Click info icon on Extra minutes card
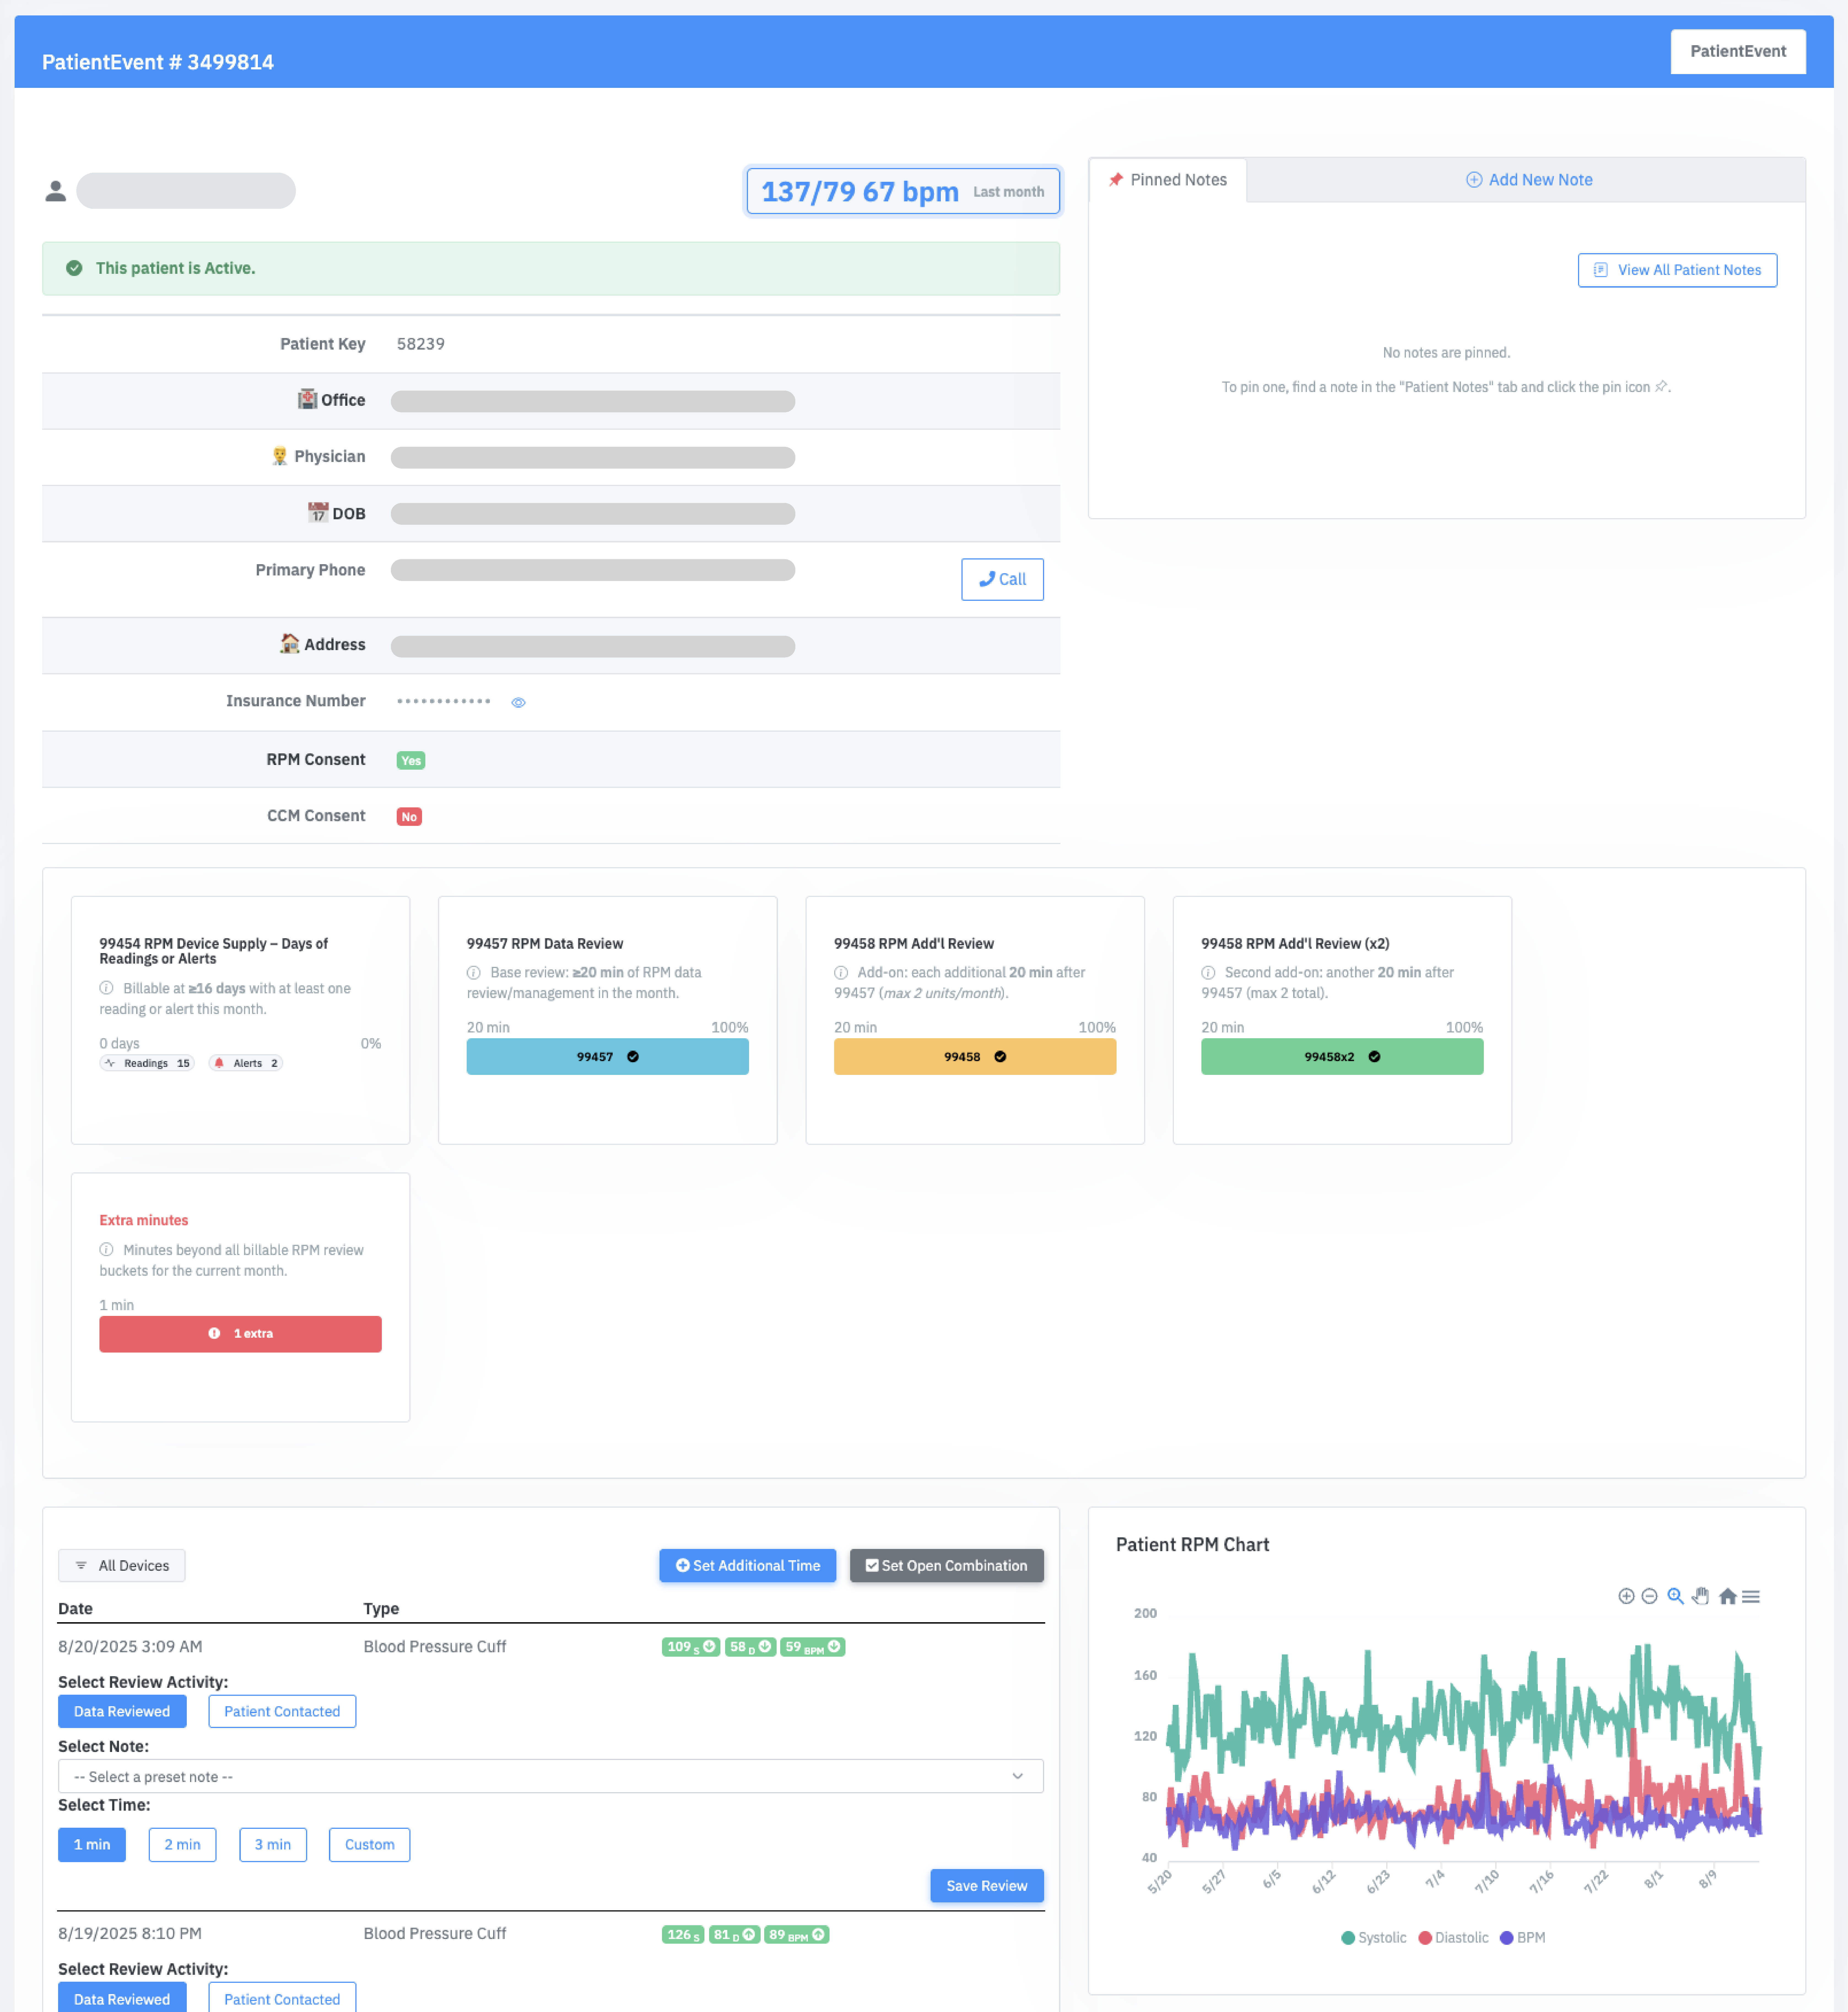1848x2012 pixels. [106, 1250]
